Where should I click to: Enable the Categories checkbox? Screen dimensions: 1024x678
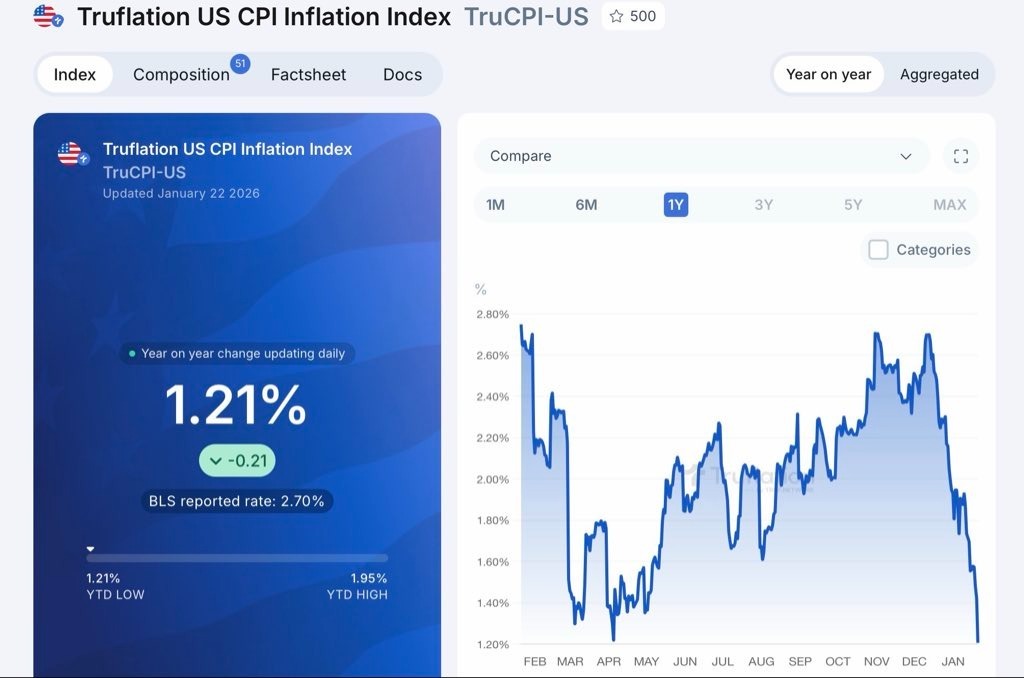[x=878, y=250]
